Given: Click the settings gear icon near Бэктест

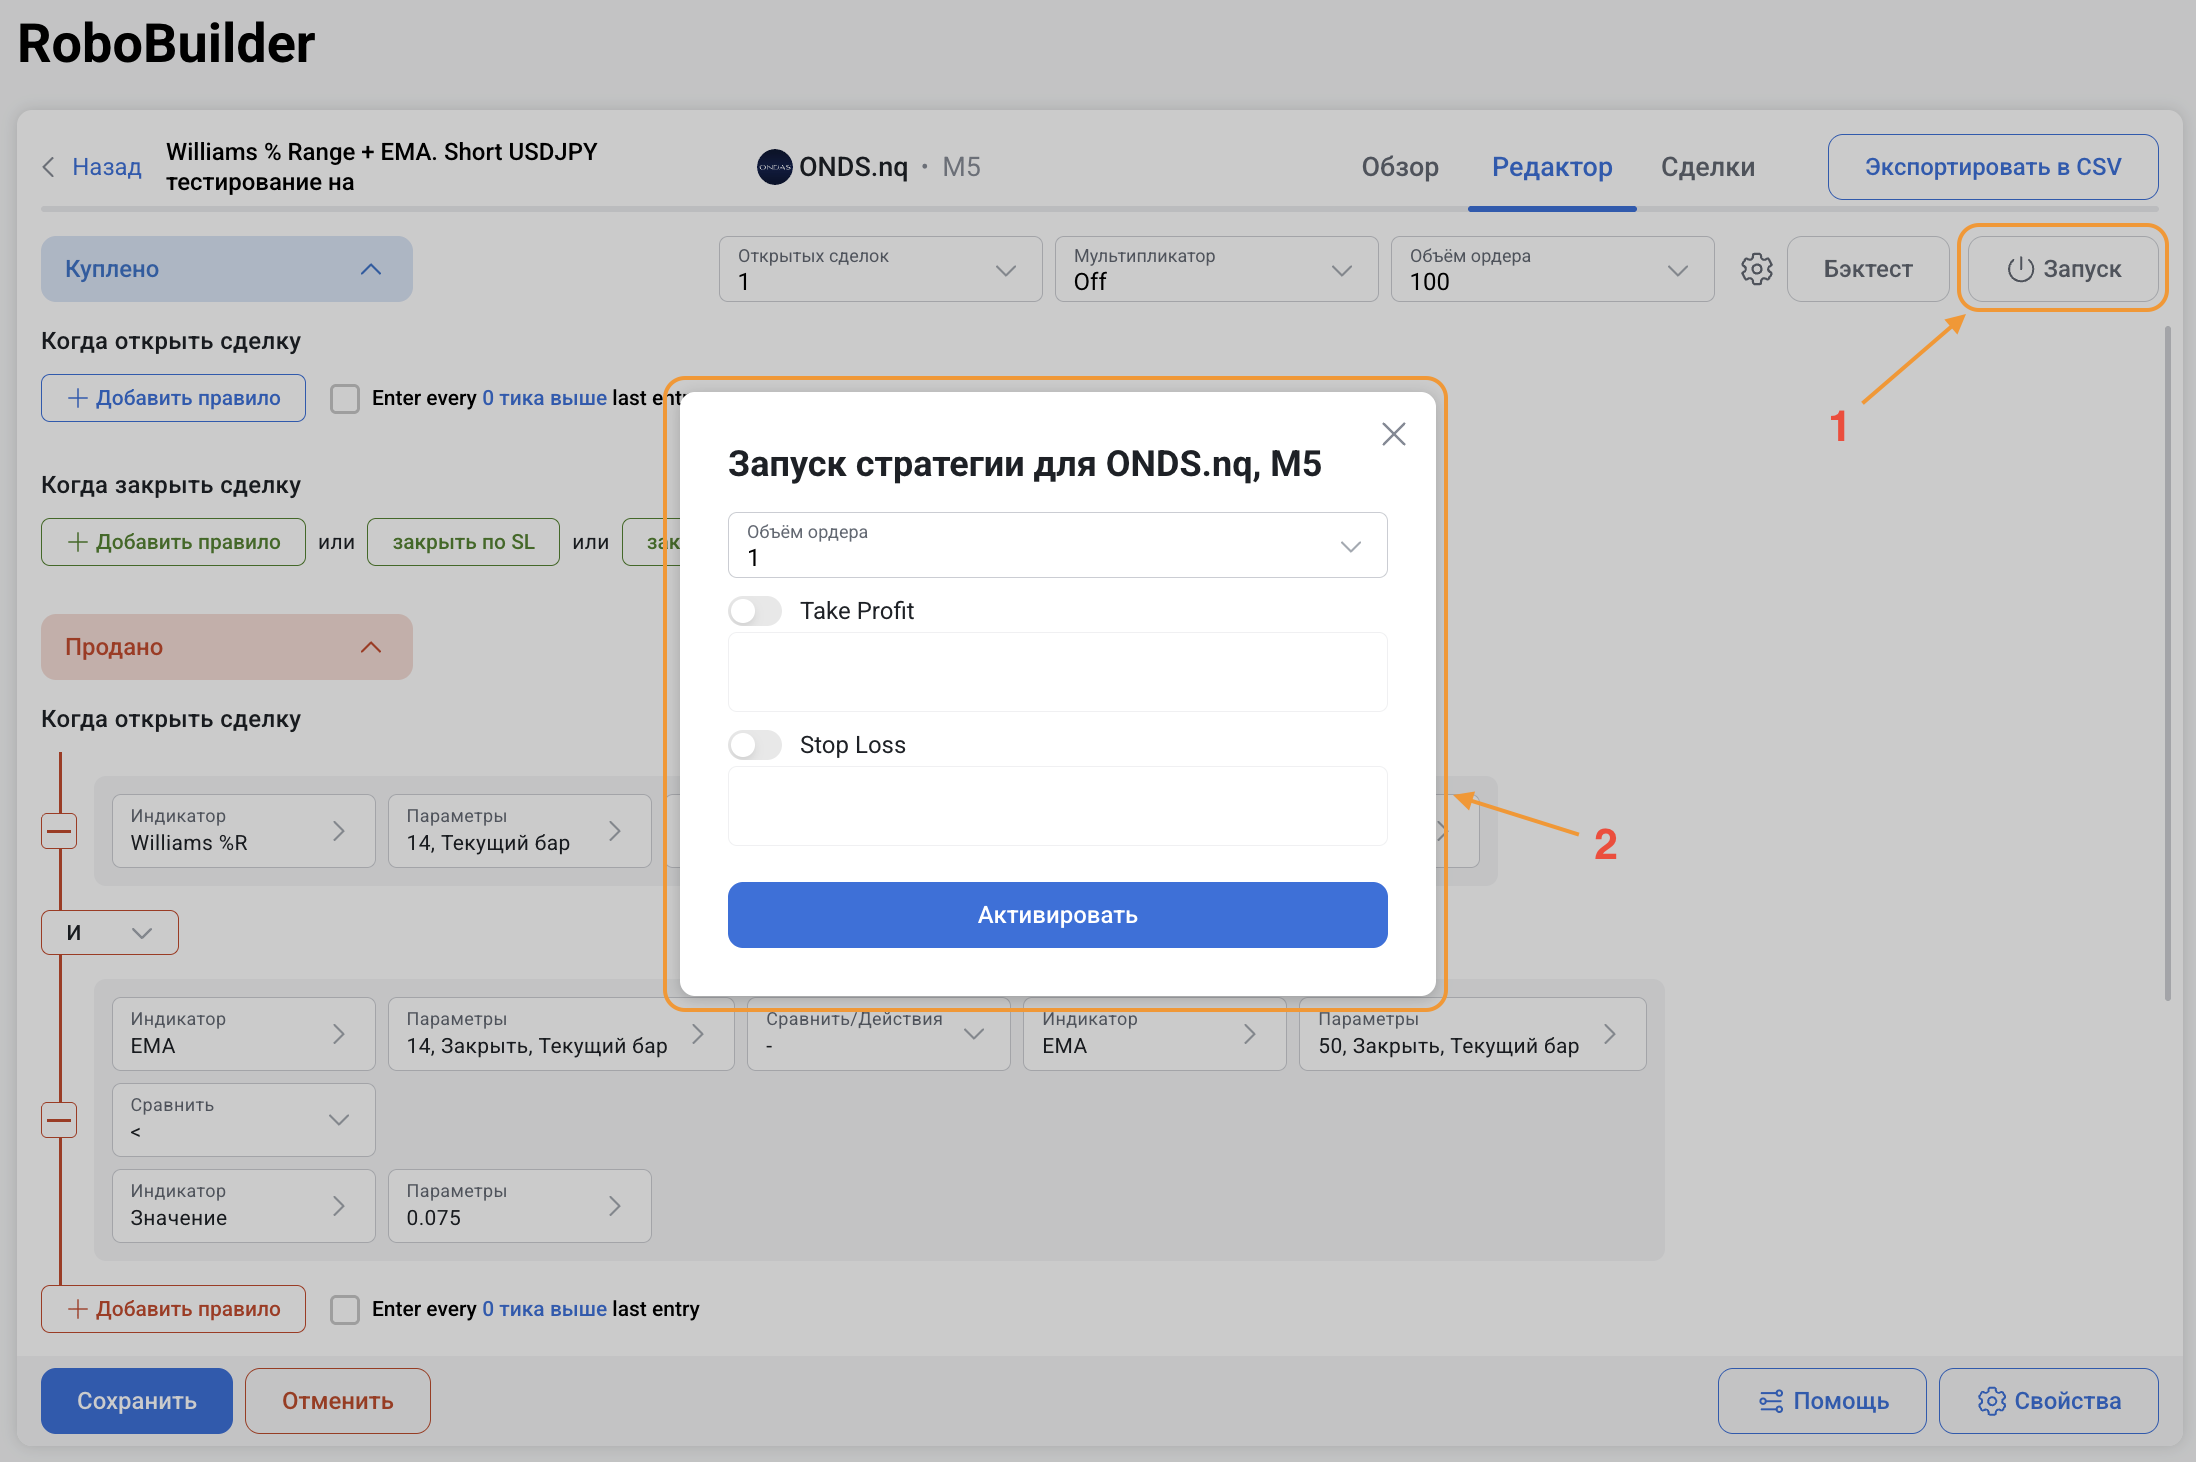Looking at the screenshot, I should click(x=1756, y=269).
